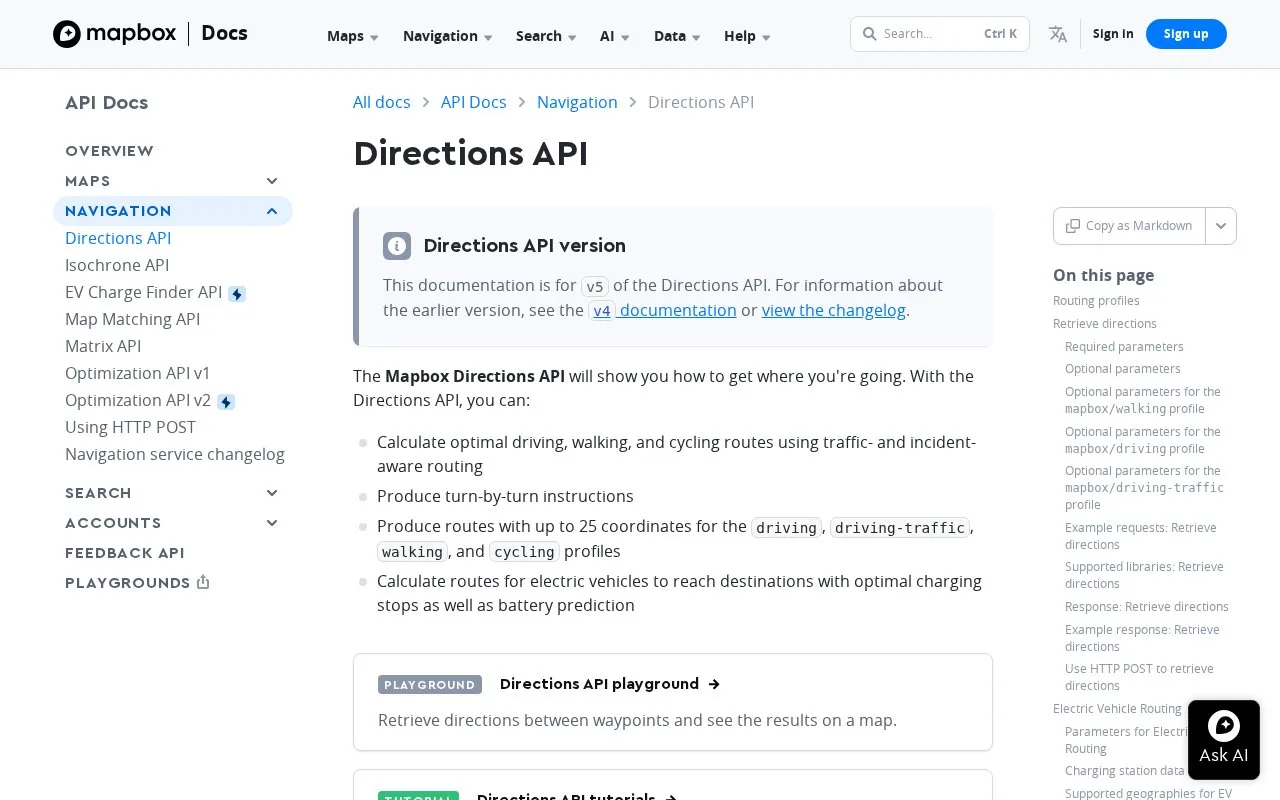Screen dimensions: 1280x800
Task: Jump to mapbox/driving-traffic profile optional parameters
Action: coord(1144,488)
